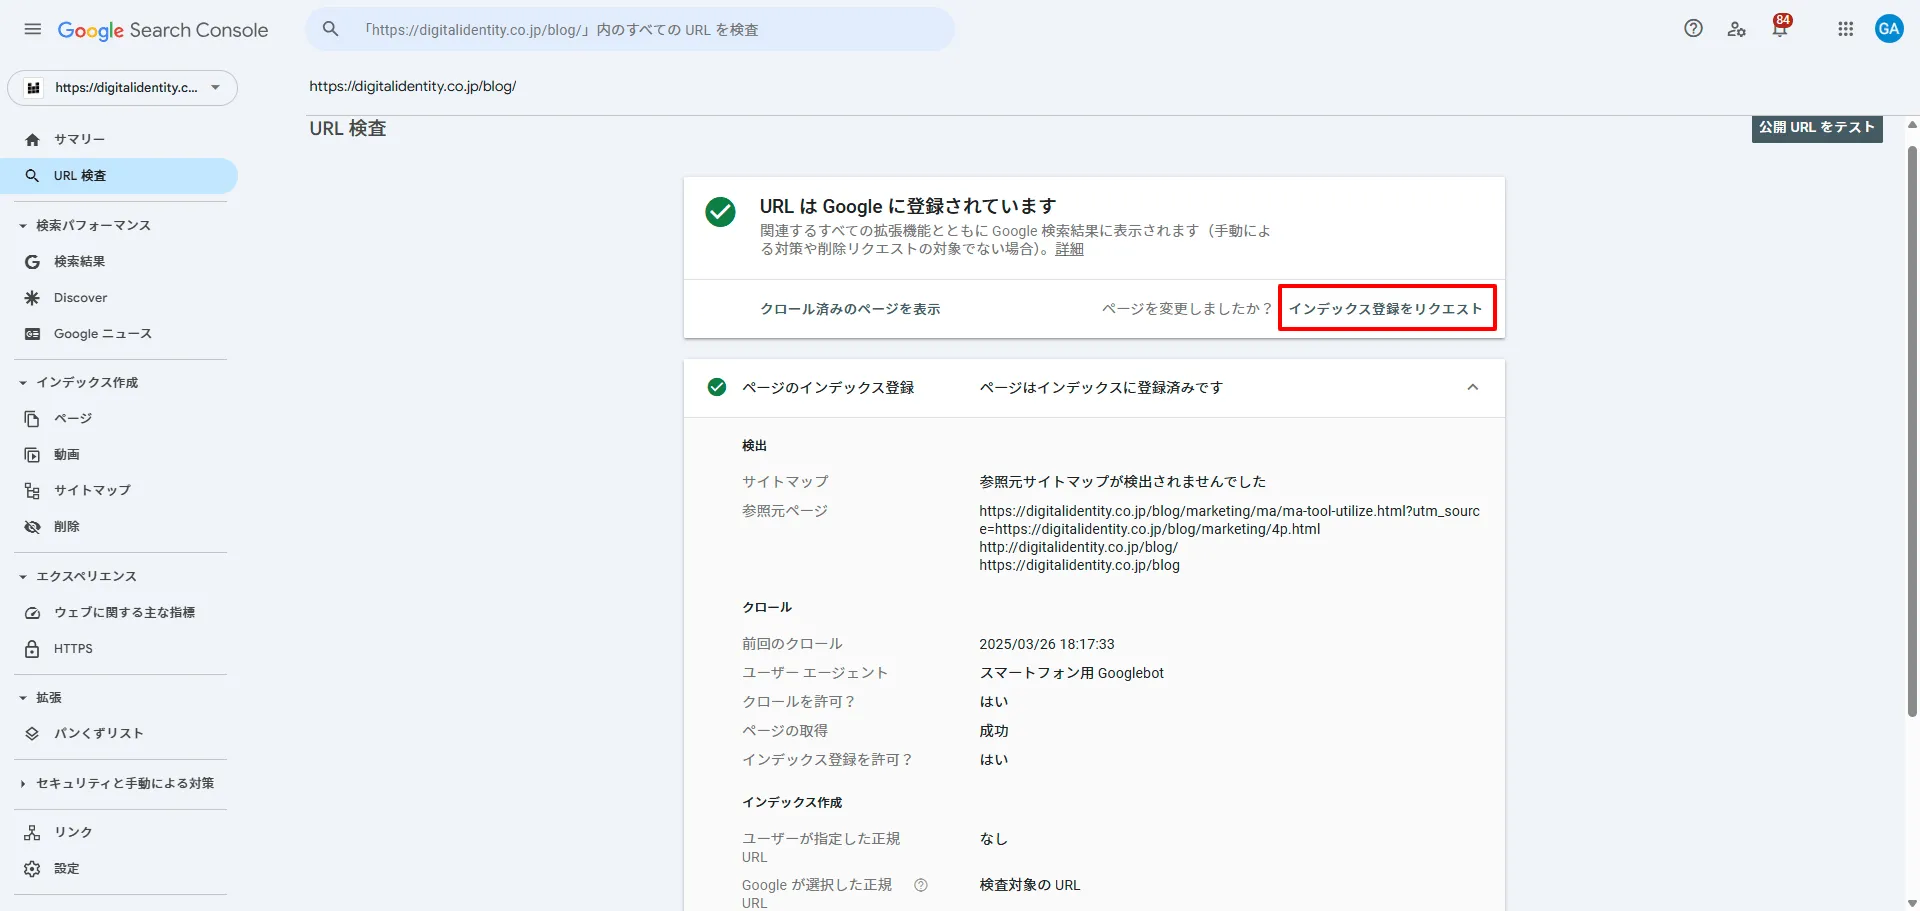Collapse the ページのインデックス登録 panel chevron

tap(1472, 388)
